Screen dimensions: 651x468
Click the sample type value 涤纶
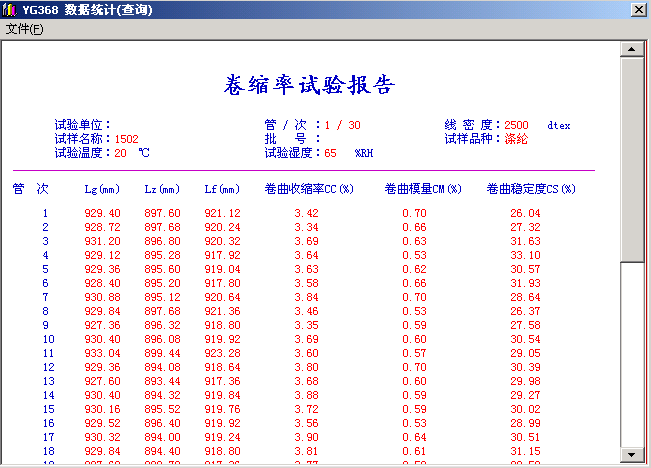[516, 139]
